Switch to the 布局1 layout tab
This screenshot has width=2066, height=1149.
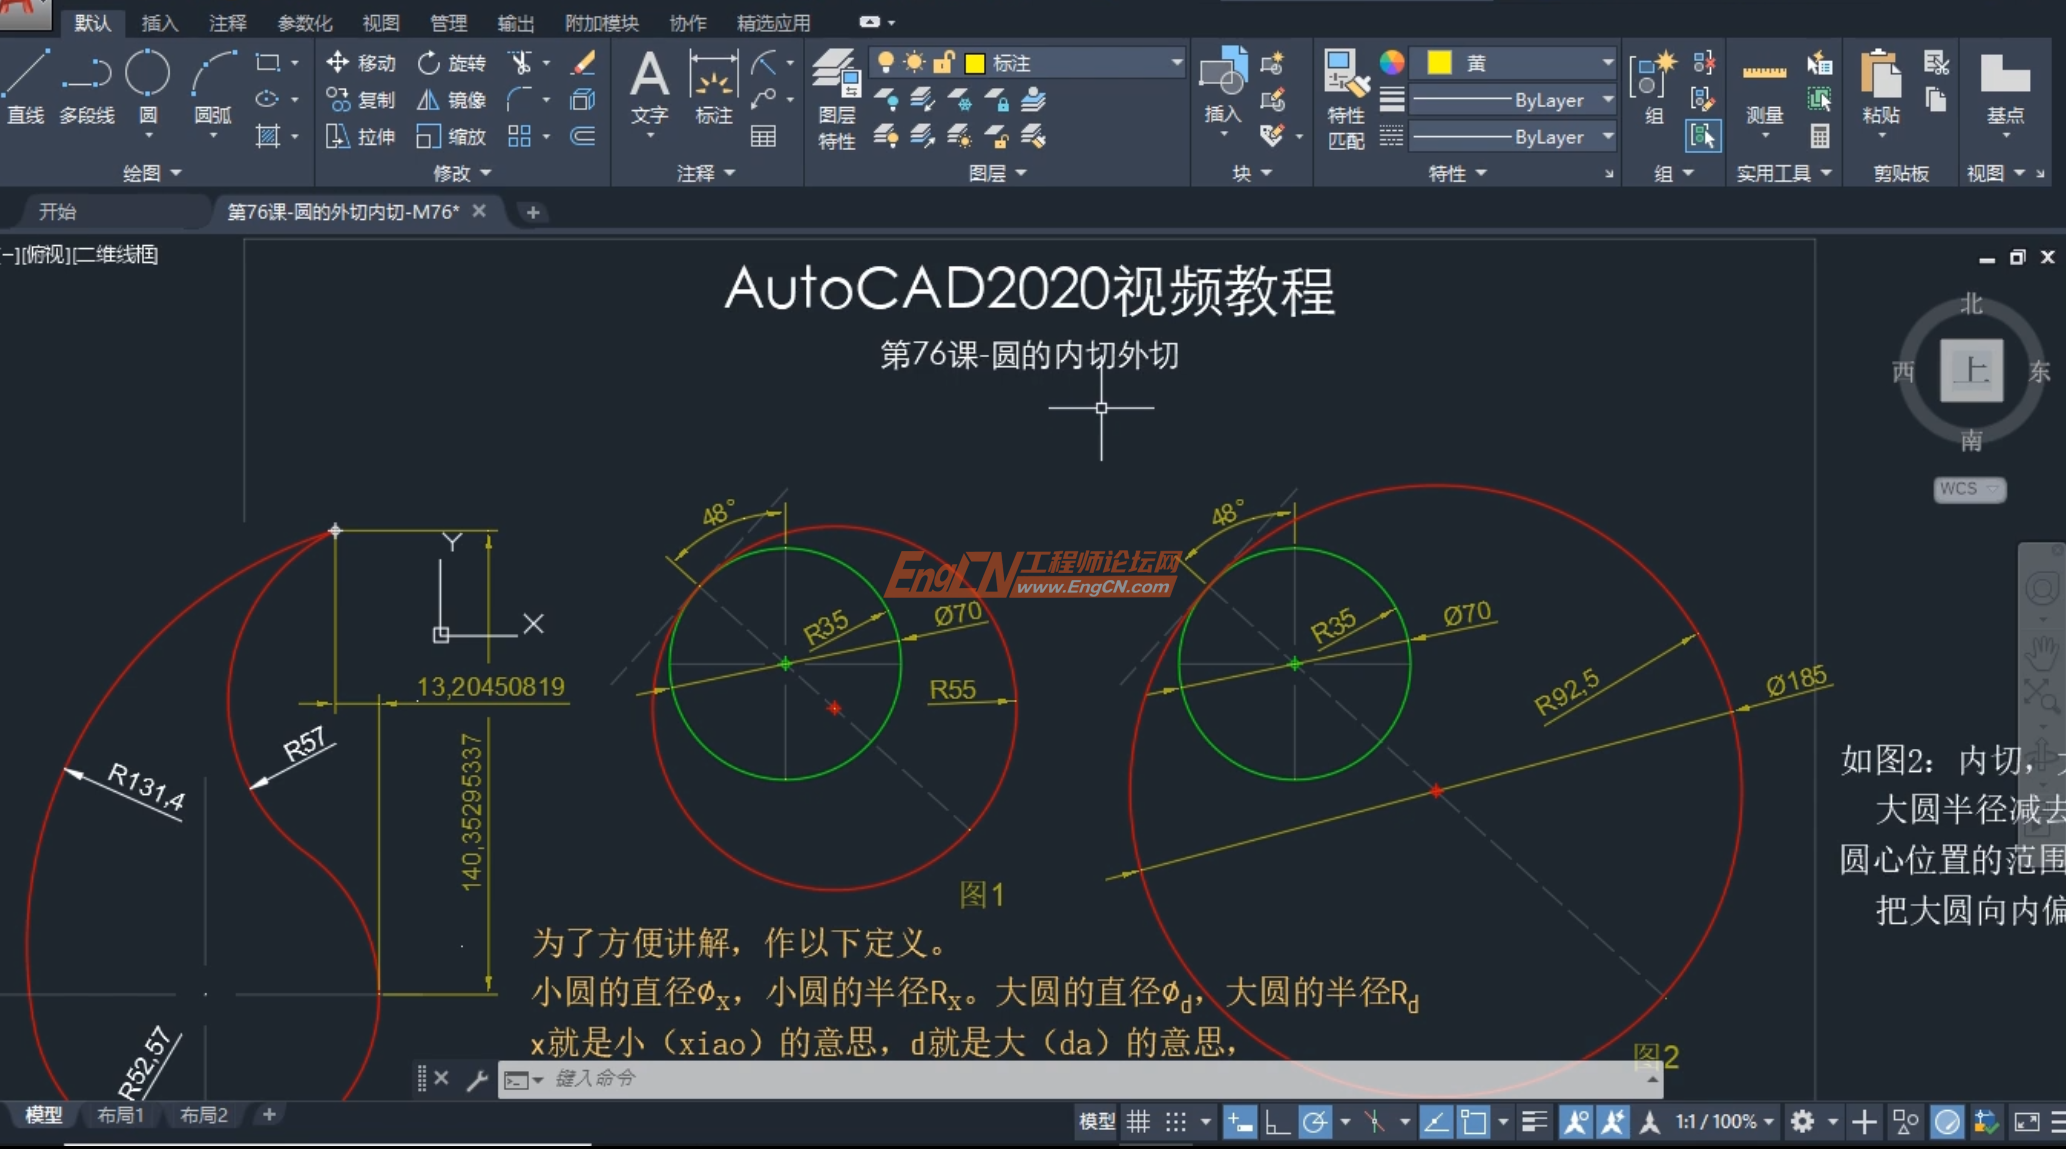120,1114
